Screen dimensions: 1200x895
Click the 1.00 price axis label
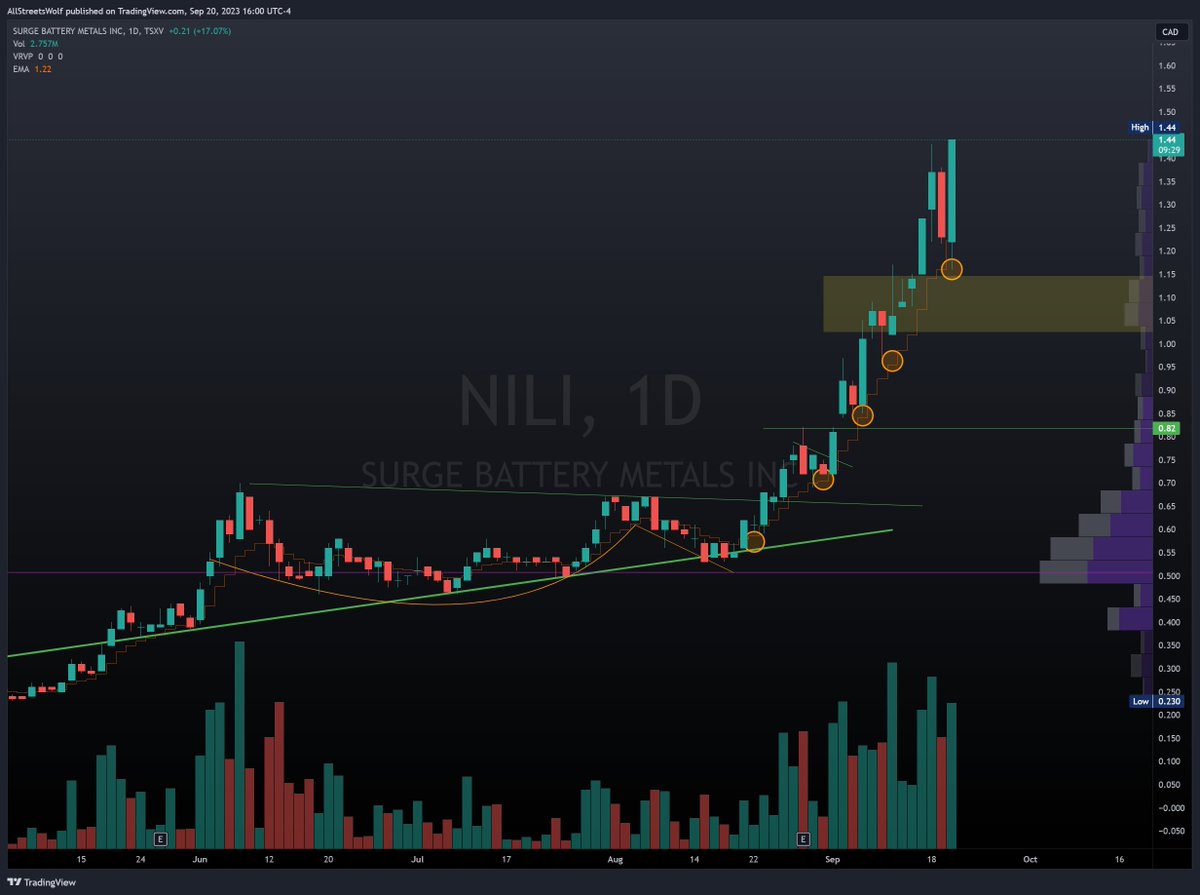point(1167,344)
